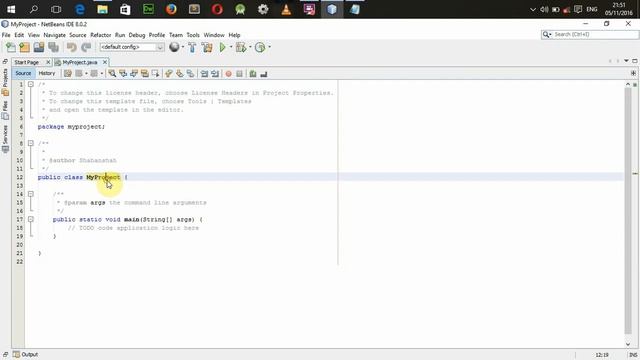
Task: Switch to the Start Page tab
Action: pos(27,62)
